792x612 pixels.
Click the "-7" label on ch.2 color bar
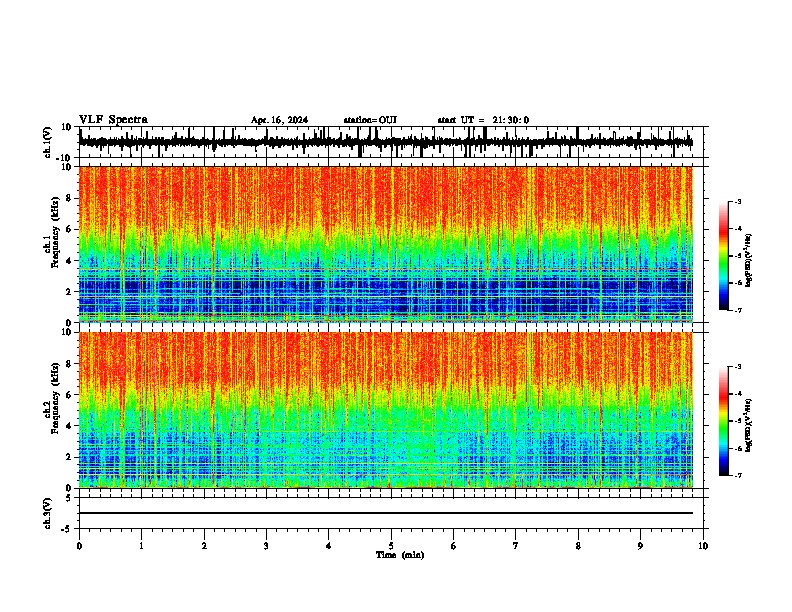tap(738, 475)
